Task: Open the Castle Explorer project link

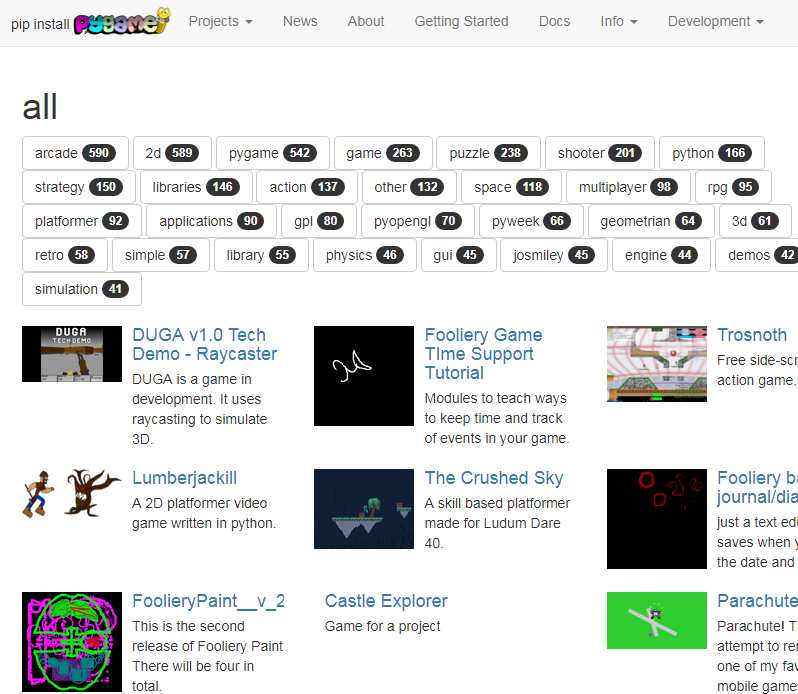Action: (386, 601)
